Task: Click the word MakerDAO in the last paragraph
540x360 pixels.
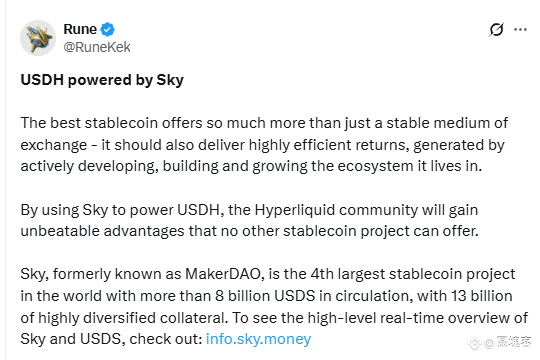Action: (223, 274)
